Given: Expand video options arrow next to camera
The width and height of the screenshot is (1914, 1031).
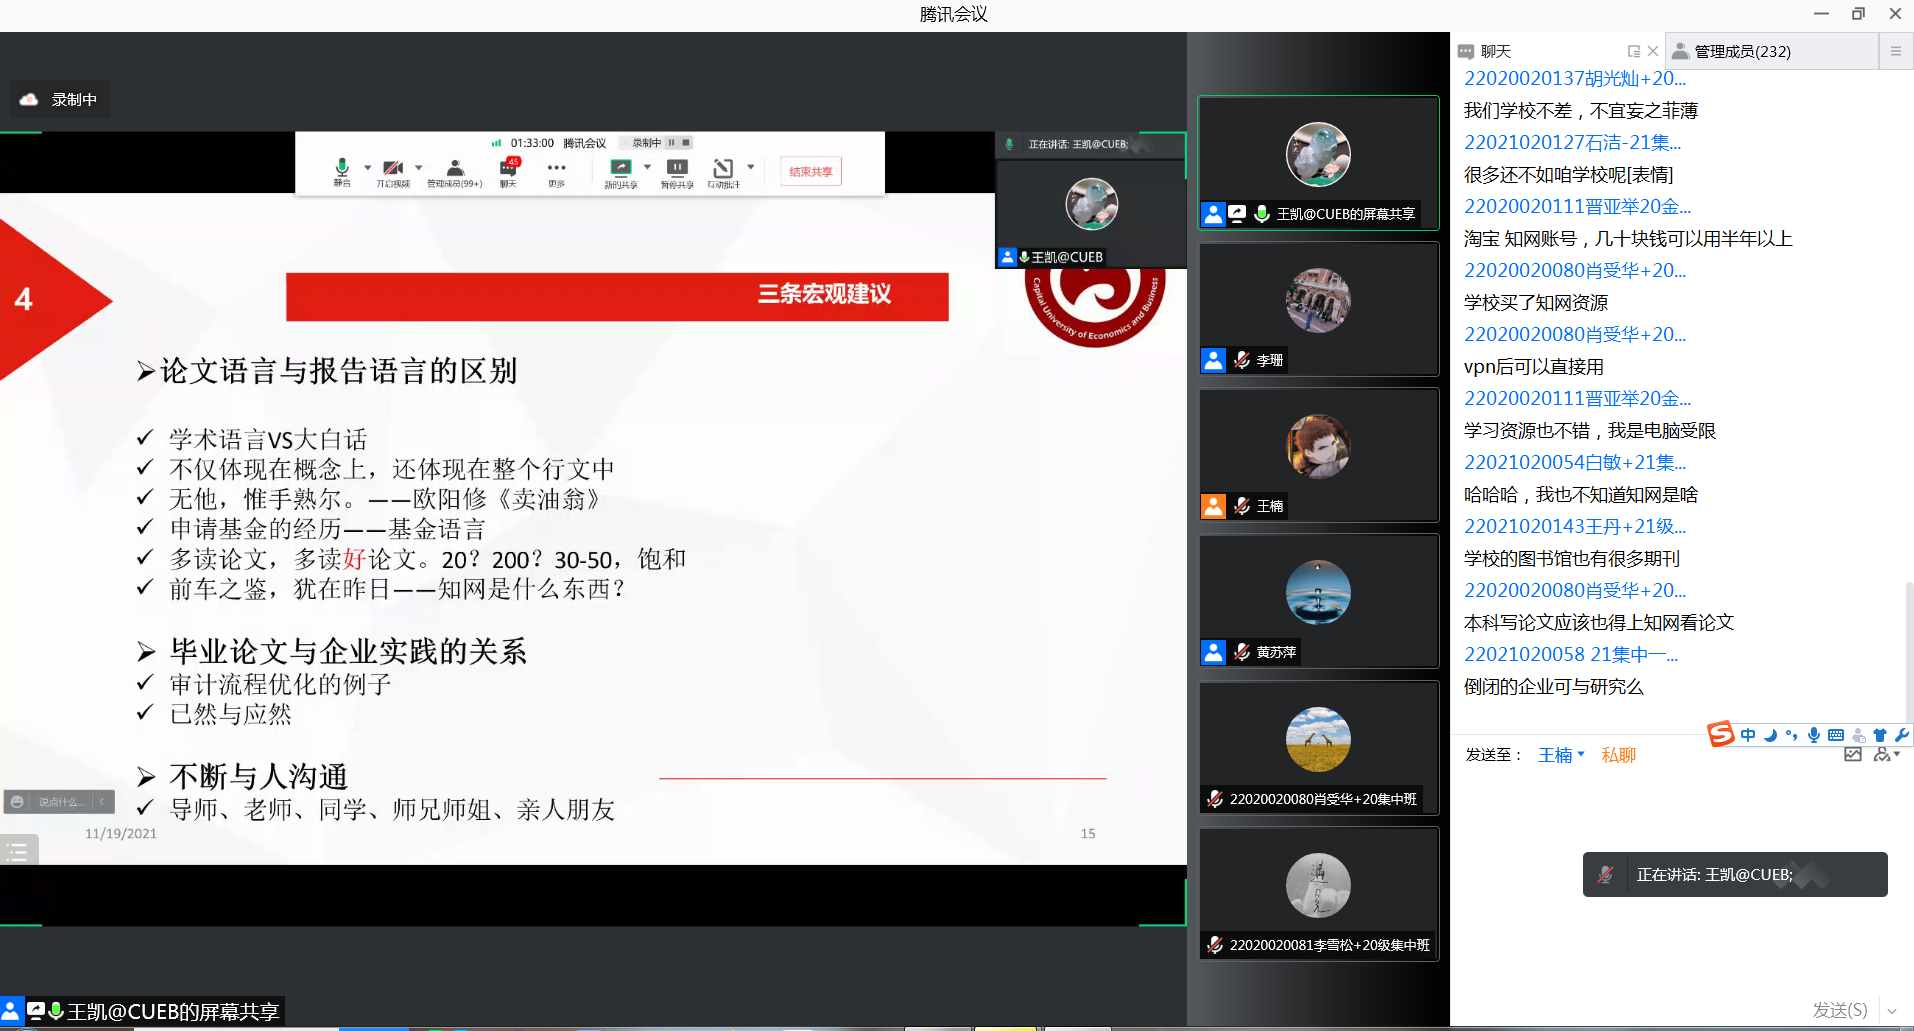Looking at the screenshot, I should pyautogui.click(x=418, y=167).
